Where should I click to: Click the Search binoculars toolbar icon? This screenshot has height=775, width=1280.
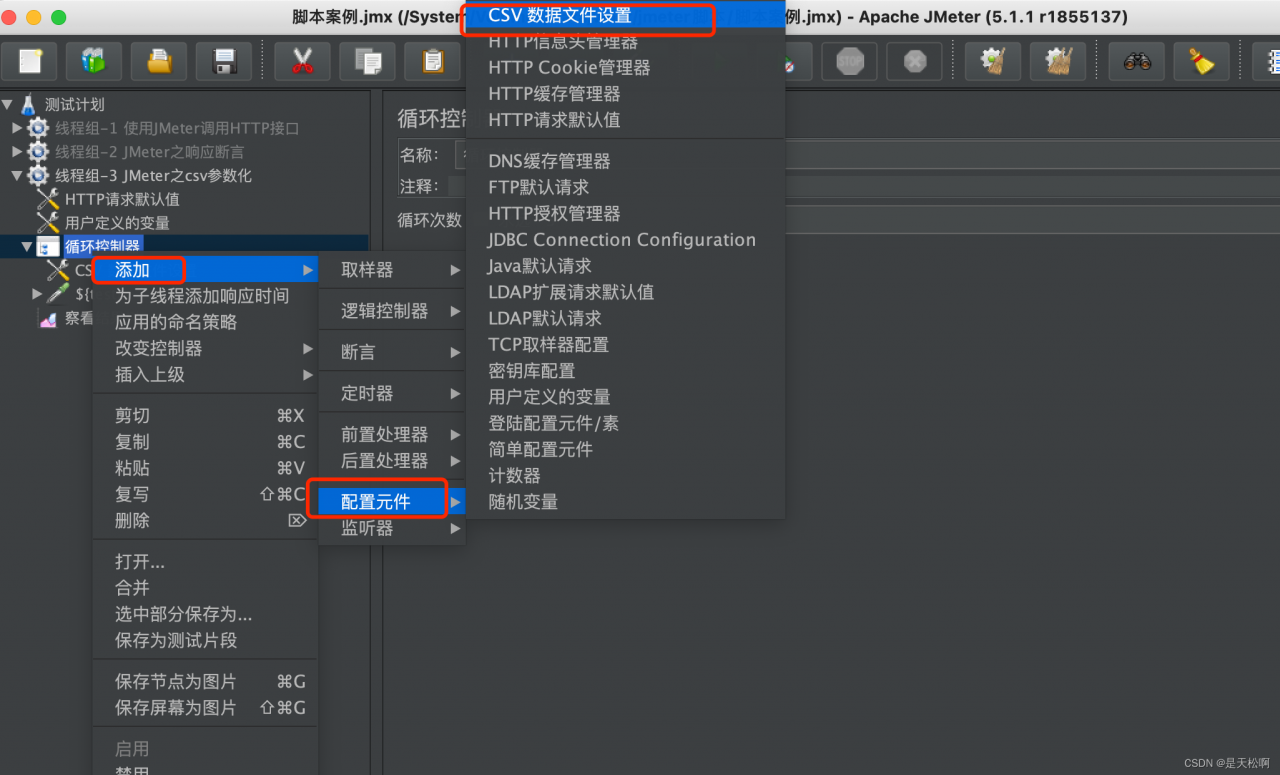pyautogui.click(x=1137, y=62)
